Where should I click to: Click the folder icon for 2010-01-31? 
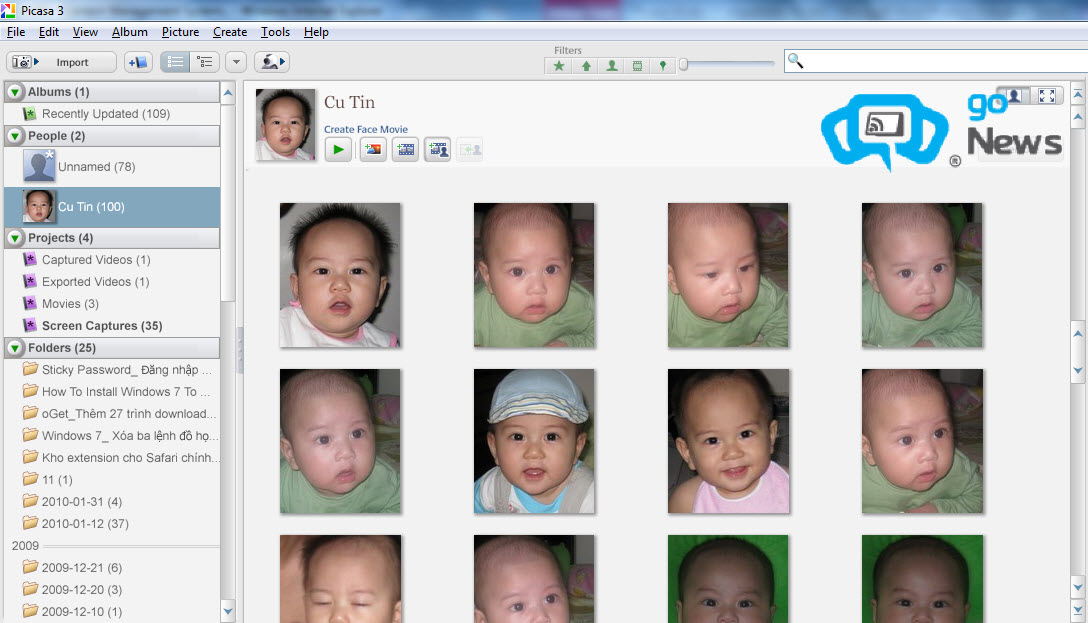coord(30,501)
